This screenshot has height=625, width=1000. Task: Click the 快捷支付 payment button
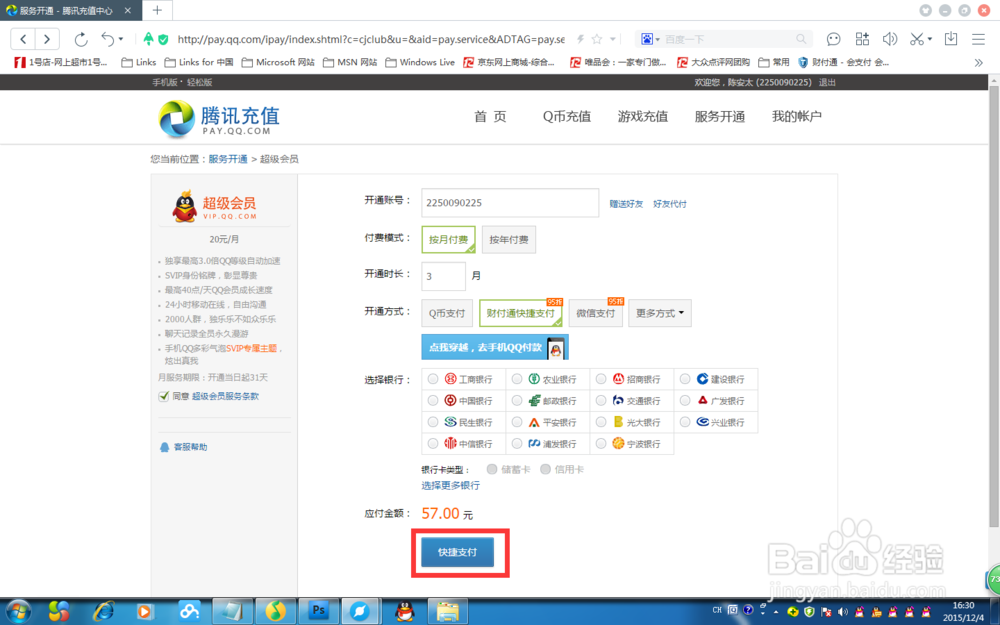click(x=459, y=551)
